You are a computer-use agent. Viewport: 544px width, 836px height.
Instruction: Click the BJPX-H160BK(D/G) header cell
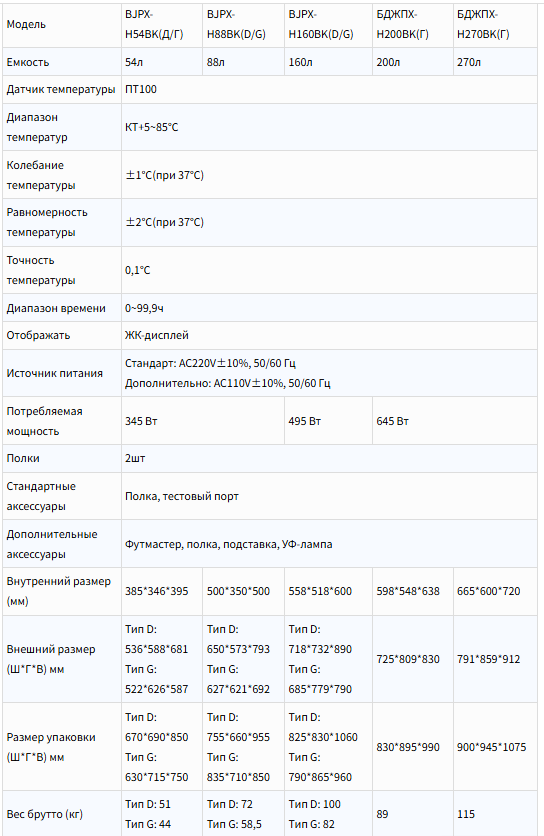328,25
